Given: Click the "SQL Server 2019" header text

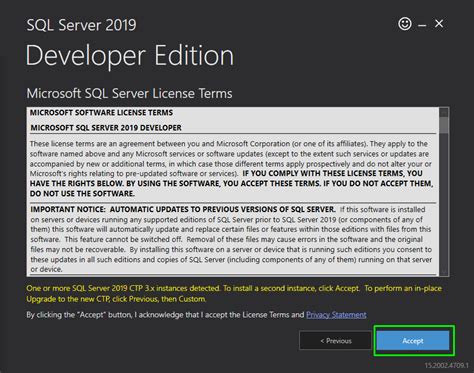Looking at the screenshot, I should coord(81,25).
